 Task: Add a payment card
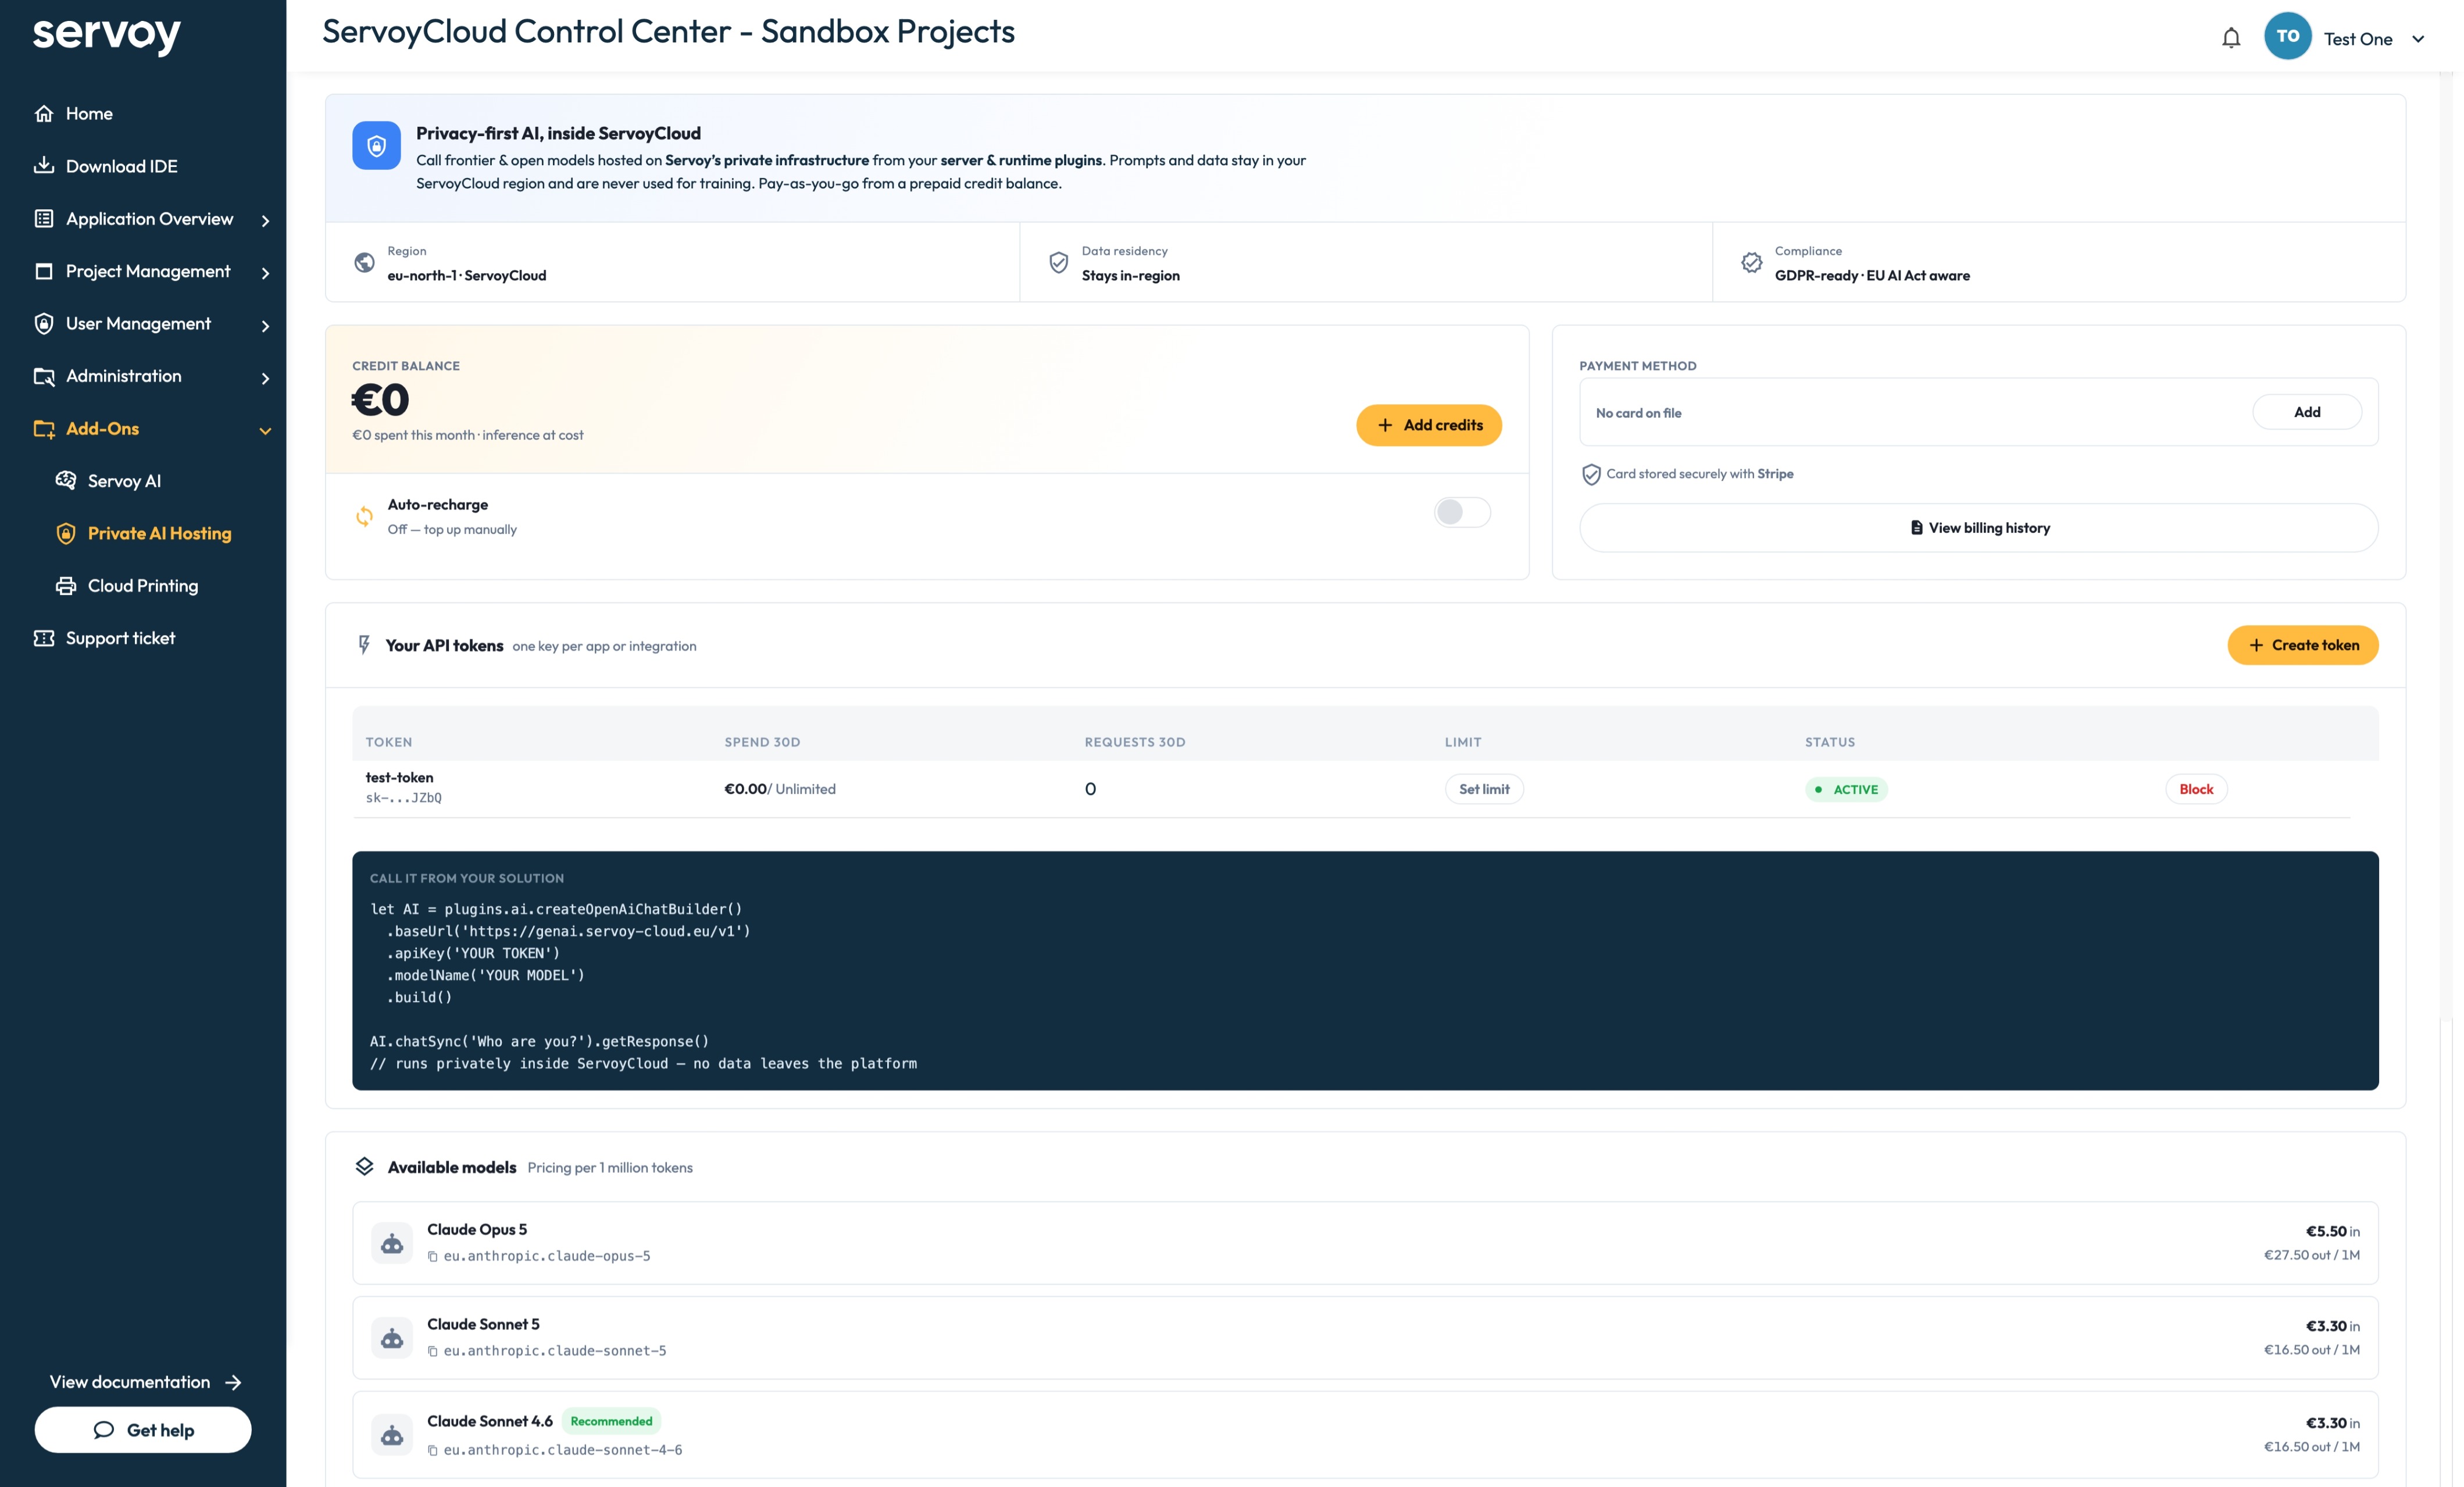(2307, 412)
